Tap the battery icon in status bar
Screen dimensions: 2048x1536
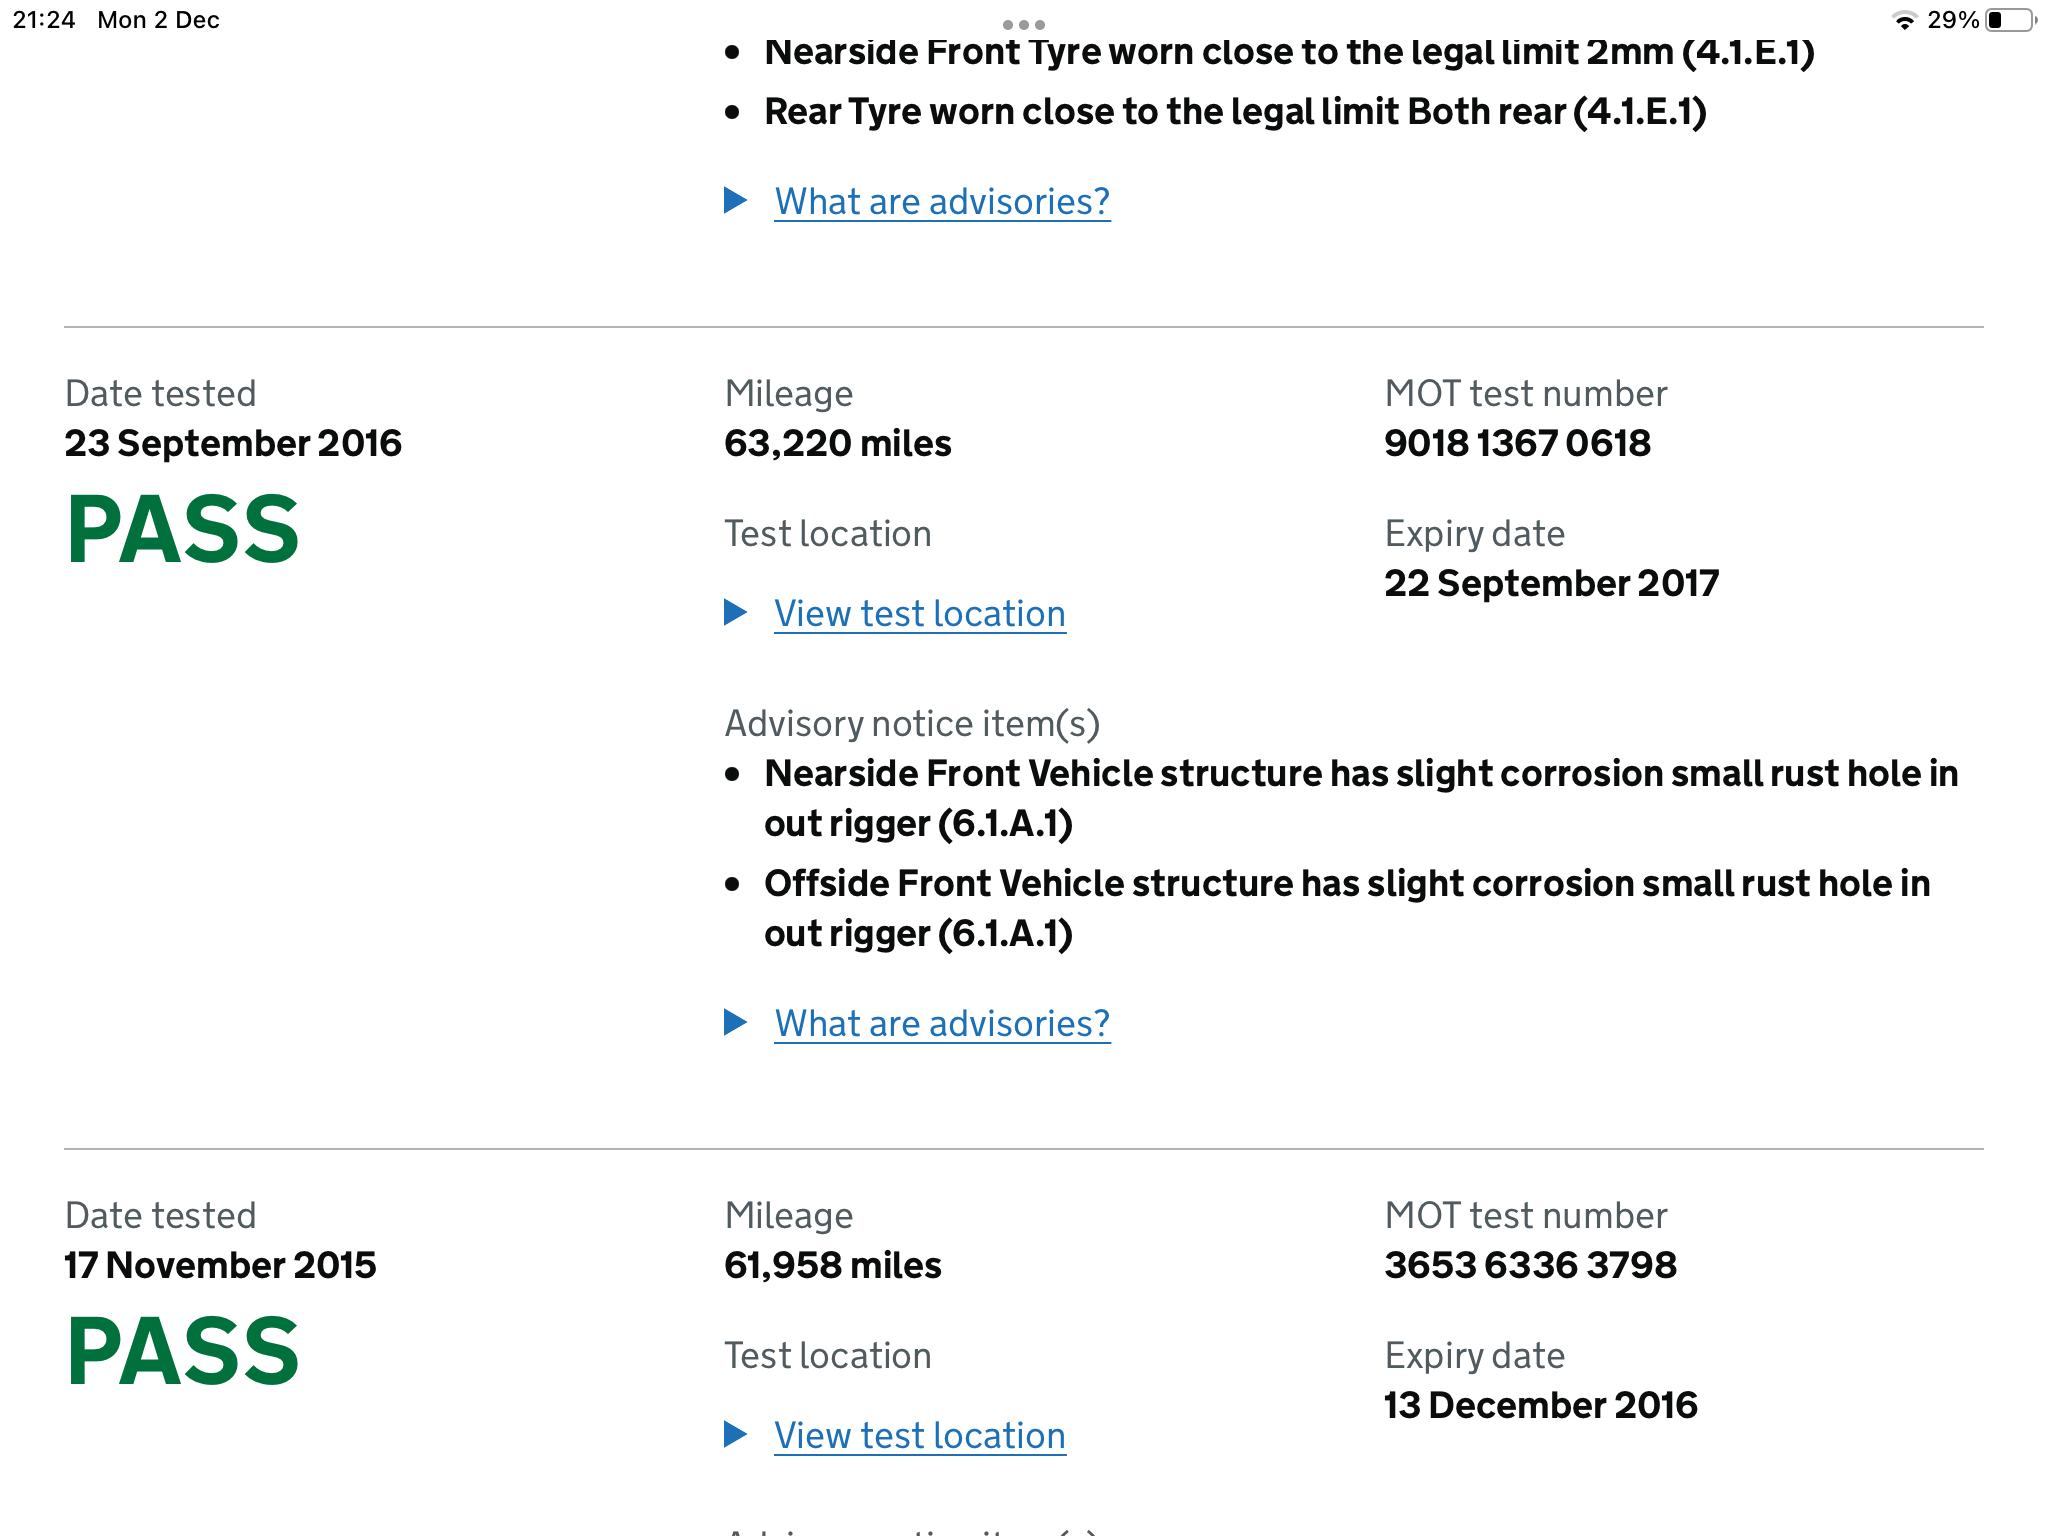click(x=2010, y=21)
